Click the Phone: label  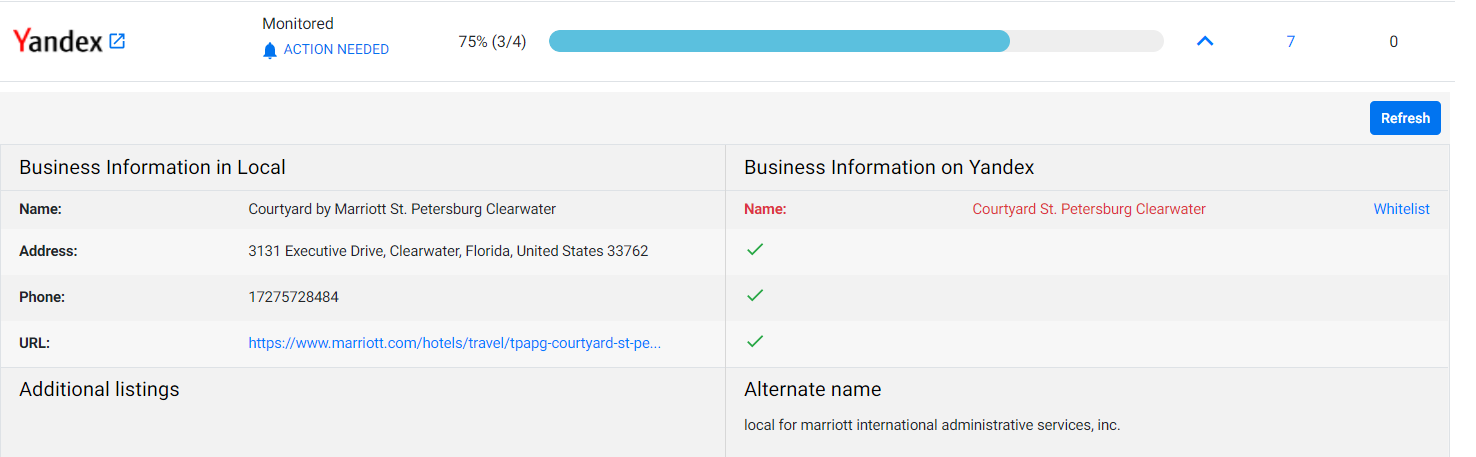pos(42,297)
